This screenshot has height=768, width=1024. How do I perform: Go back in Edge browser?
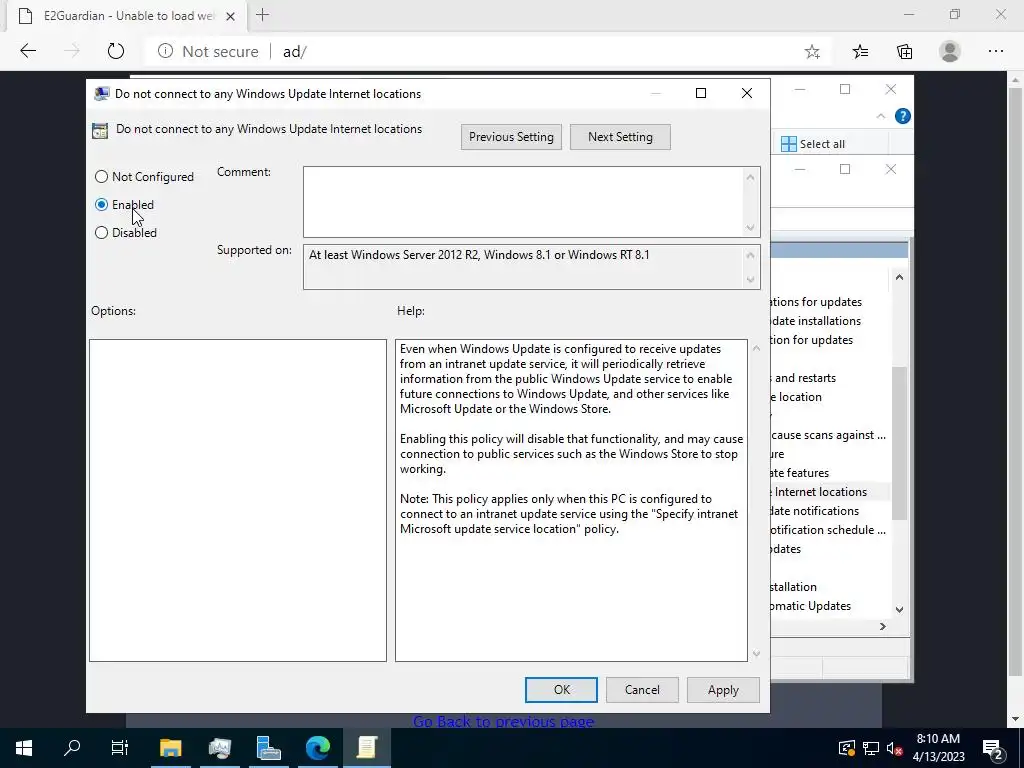[28, 51]
